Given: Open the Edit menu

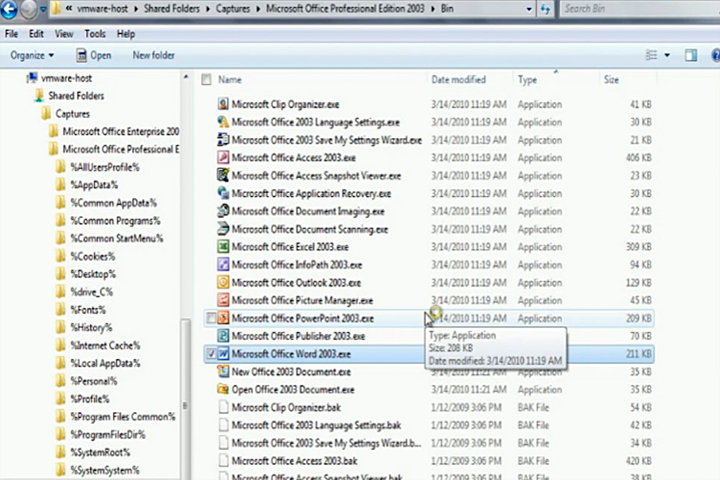Looking at the screenshot, I should pos(36,34).
